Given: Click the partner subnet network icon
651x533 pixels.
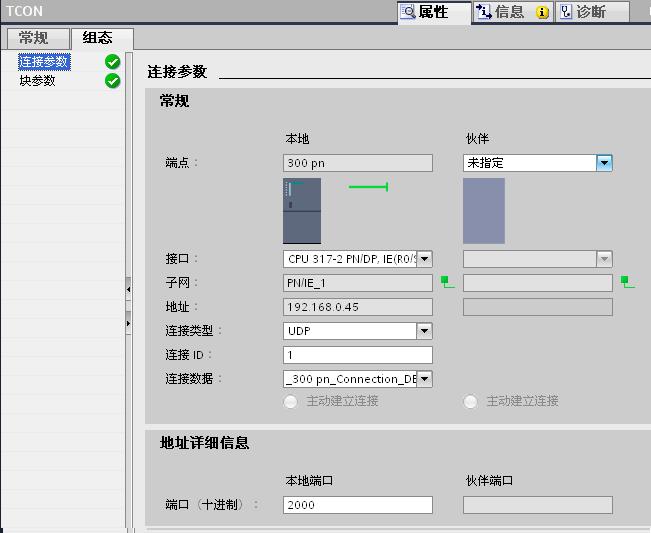Looking at the screenshot, I should tap(627, 282).
